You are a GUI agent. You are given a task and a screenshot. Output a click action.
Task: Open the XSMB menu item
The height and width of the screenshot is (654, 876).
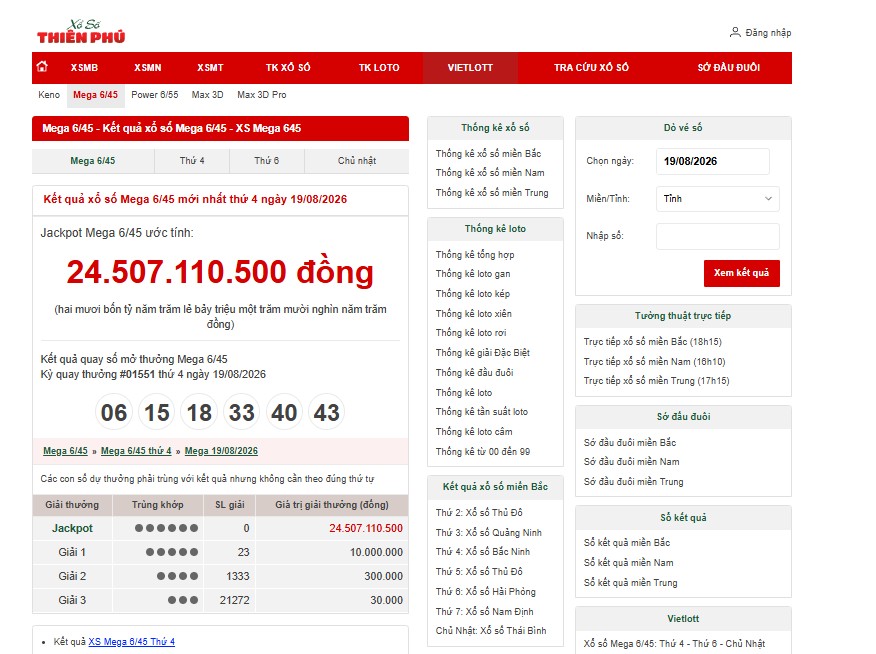[x=84, y=68]
